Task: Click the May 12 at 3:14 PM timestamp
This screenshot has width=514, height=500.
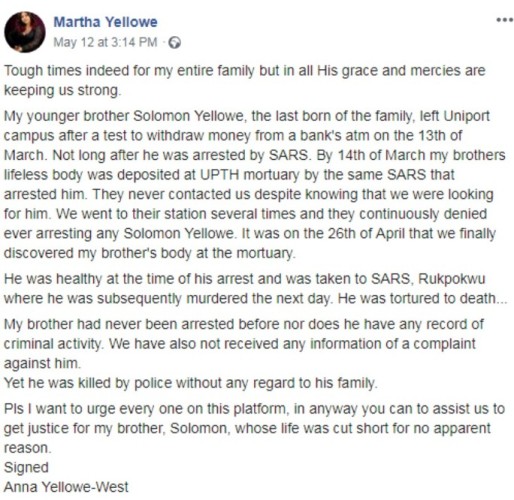Action: (x=105, y=42)
